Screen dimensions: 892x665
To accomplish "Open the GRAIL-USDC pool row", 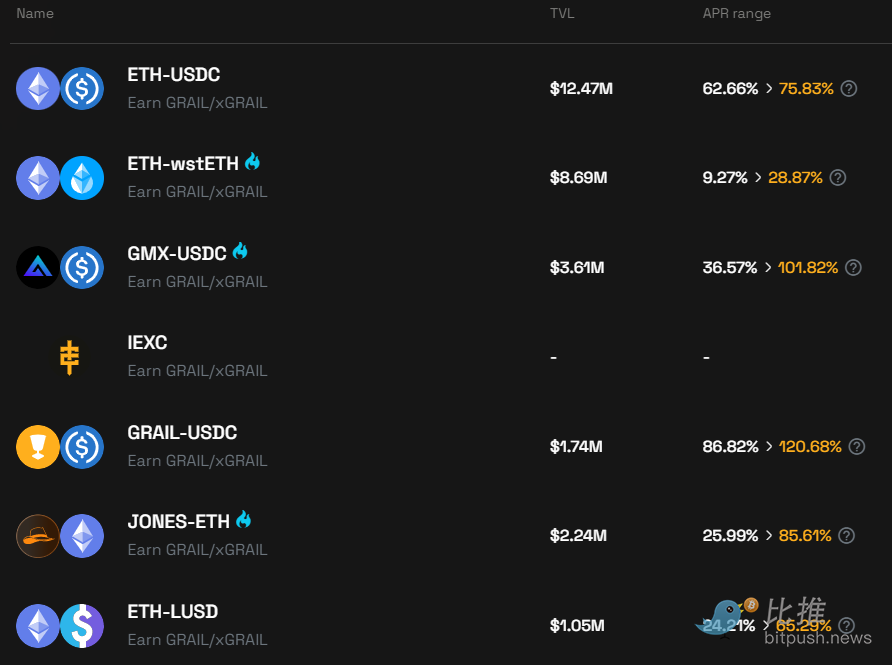I will (451, 447).
